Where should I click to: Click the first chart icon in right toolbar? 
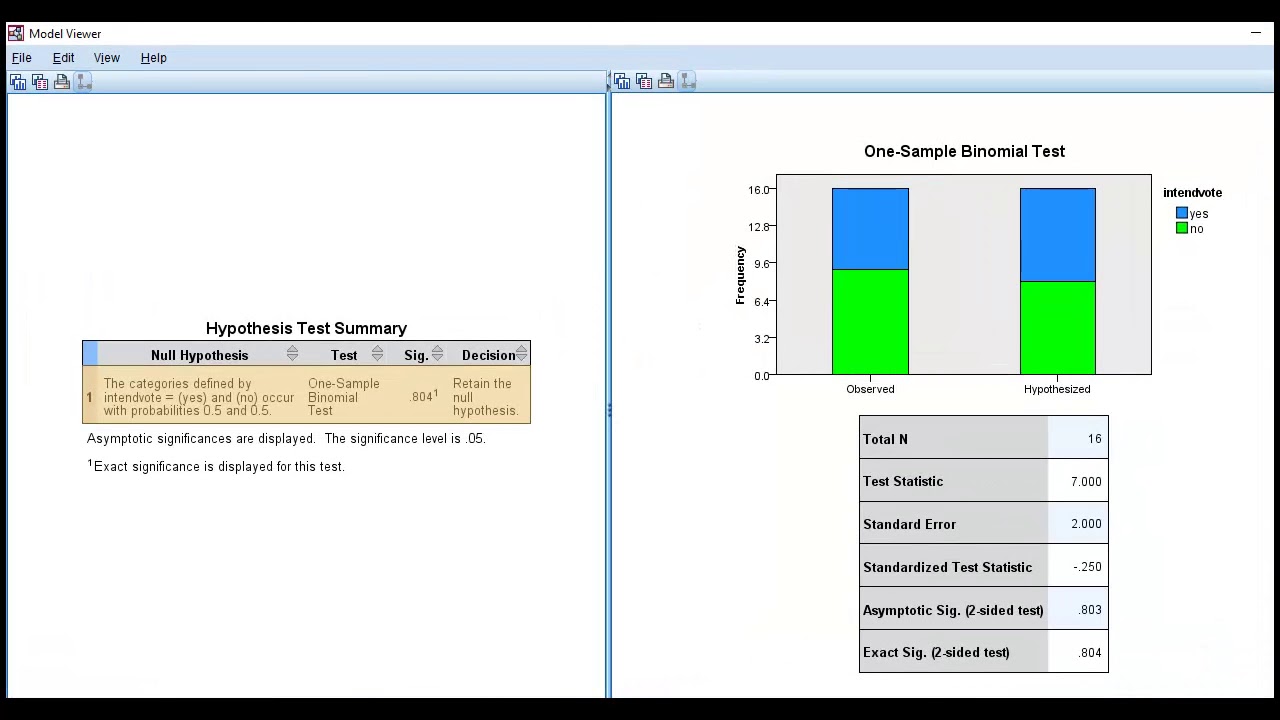pyautogui.click(x=622, y=81)
